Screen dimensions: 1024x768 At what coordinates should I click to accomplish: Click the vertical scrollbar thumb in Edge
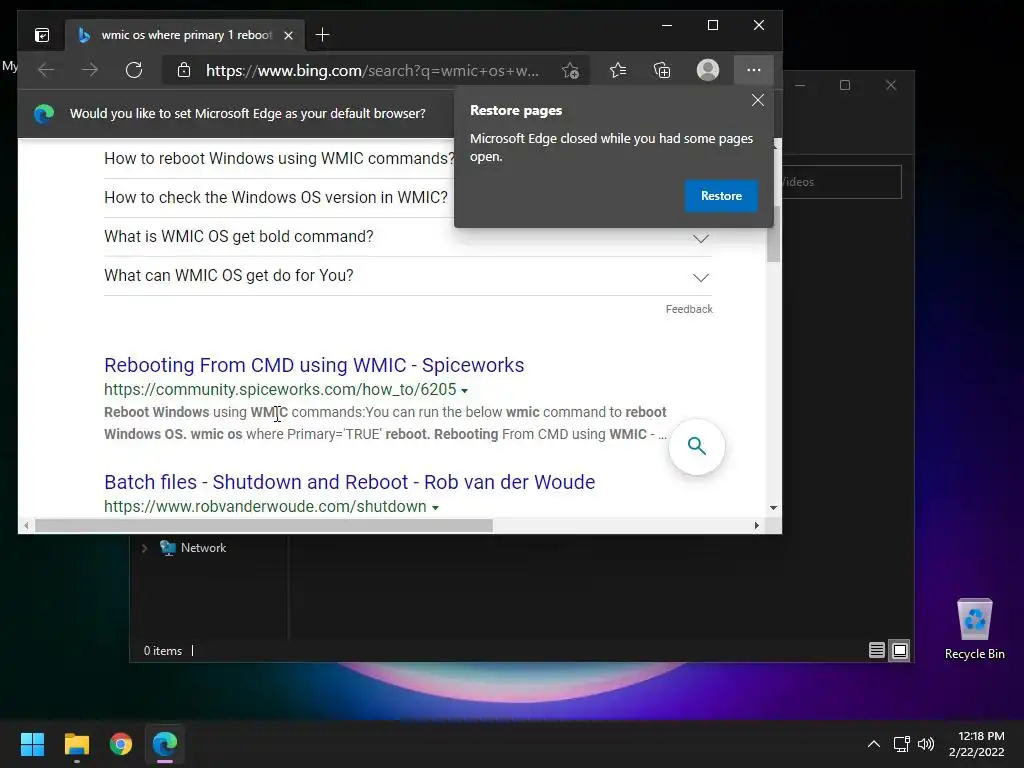[773, 234]
